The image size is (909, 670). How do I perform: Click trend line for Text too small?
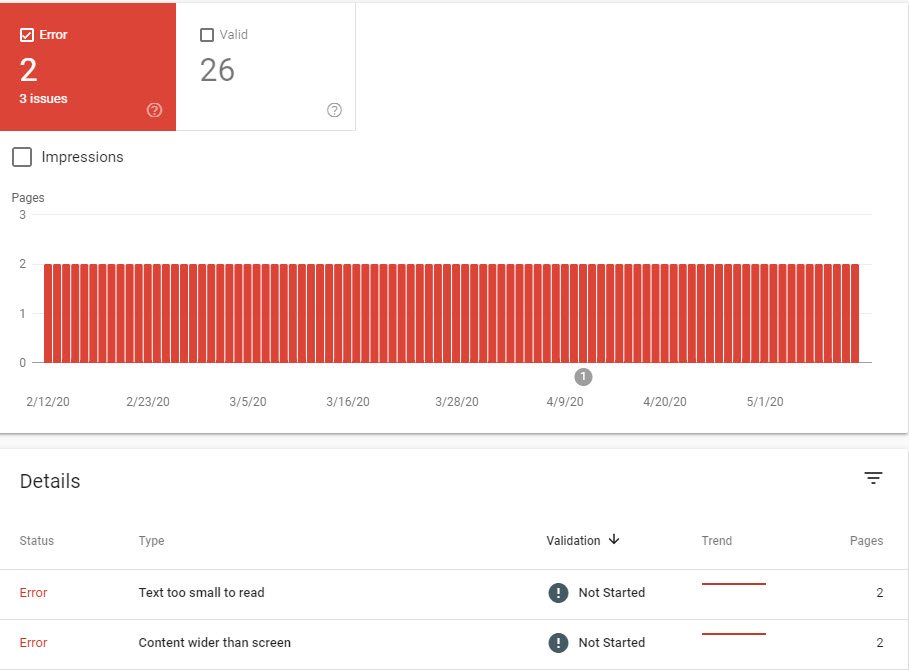733,584
